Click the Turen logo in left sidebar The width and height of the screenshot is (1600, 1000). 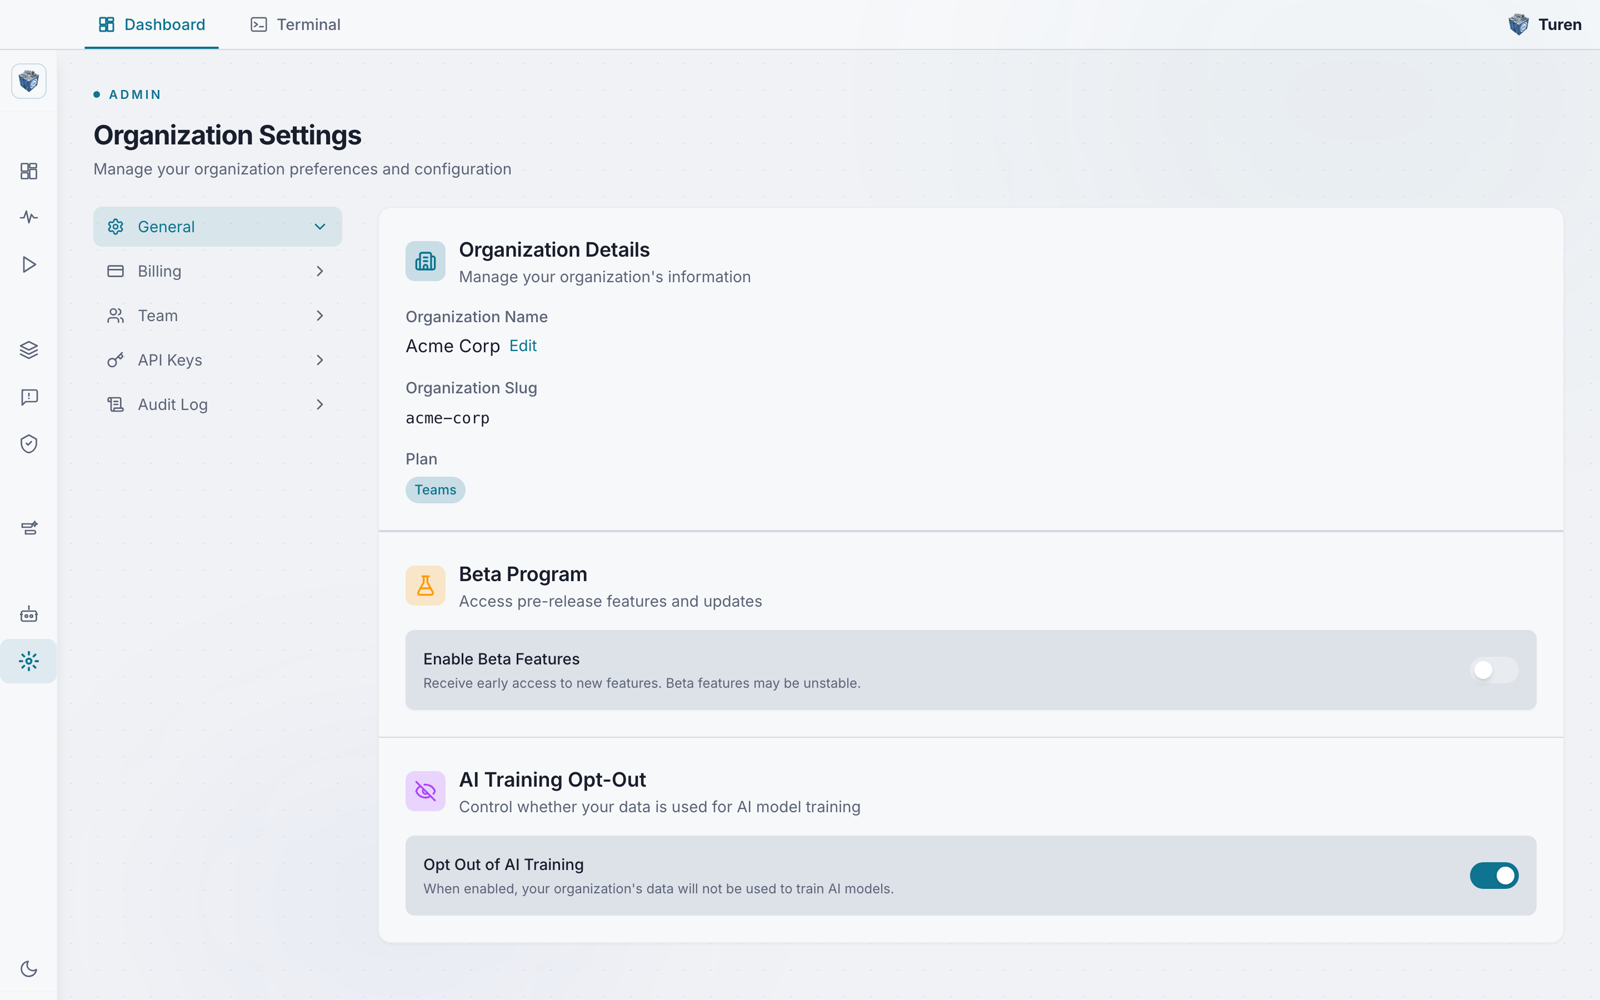pos(29,81)
